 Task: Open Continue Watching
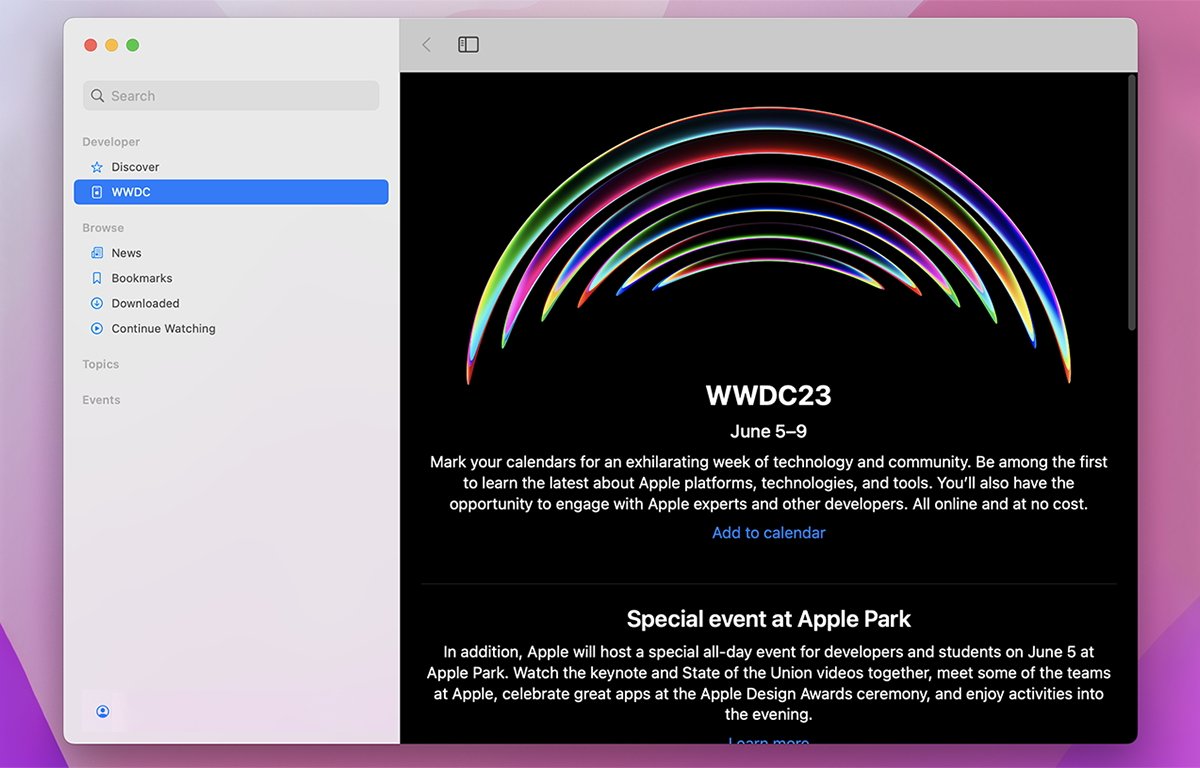click(163, 328)
